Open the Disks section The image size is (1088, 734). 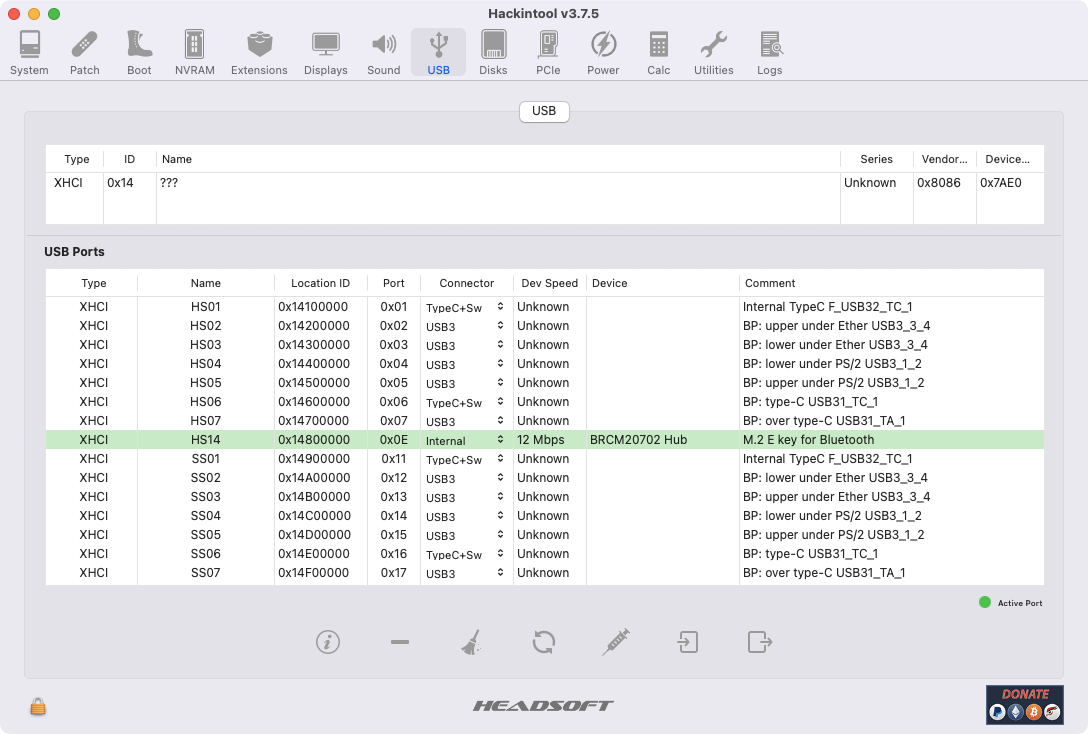[493, 53]
